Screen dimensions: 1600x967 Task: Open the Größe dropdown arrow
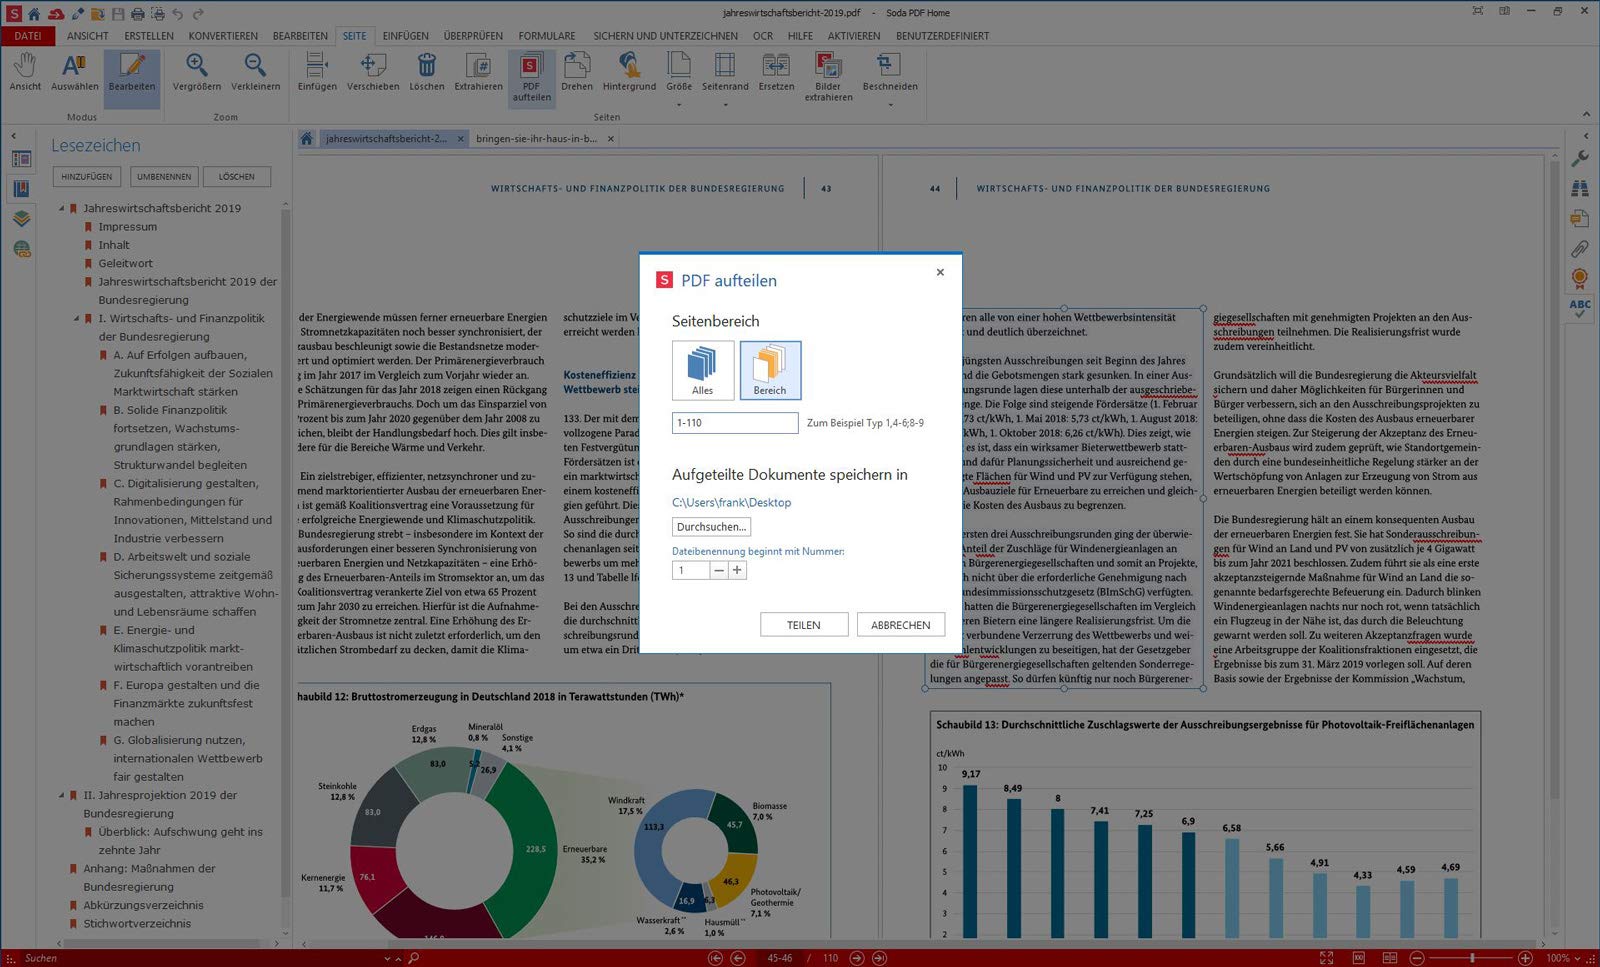coord(679,104)
